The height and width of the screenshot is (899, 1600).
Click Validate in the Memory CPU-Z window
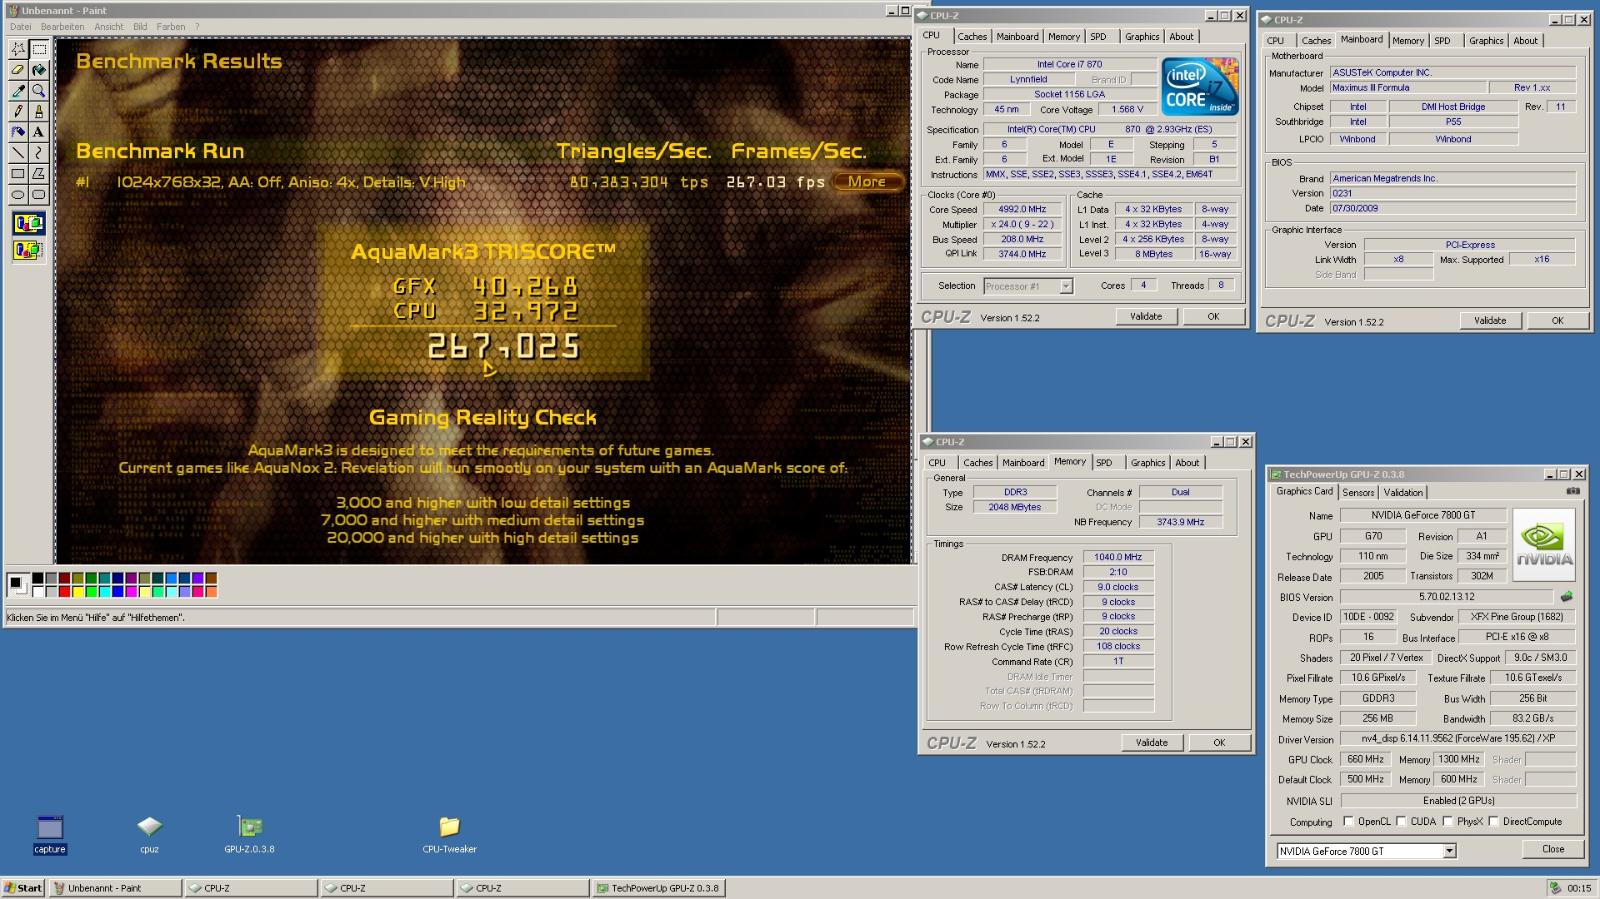point(1151,742)
